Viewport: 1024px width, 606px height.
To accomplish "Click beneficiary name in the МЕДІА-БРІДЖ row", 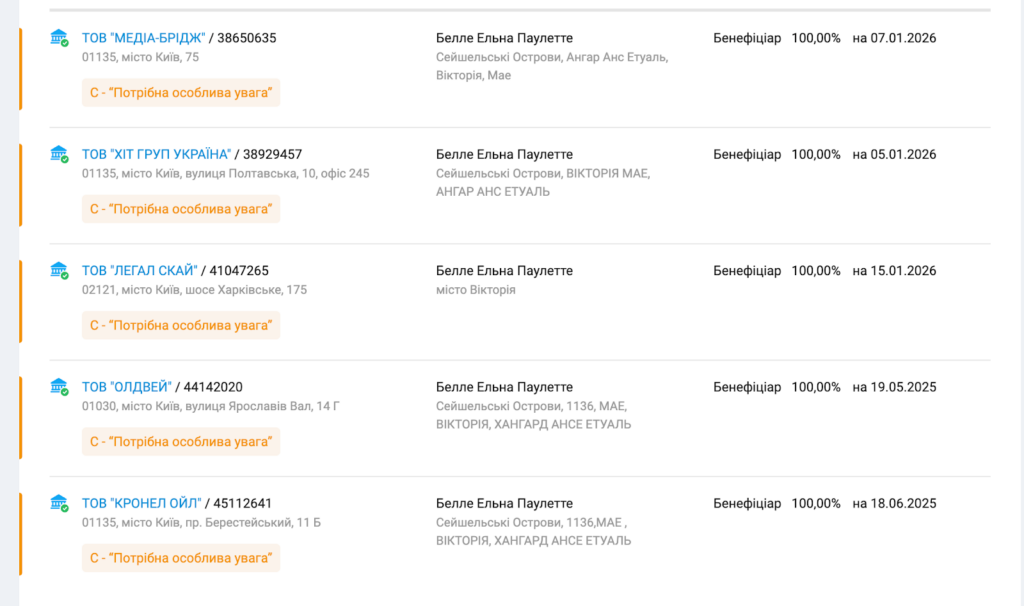I will click(x=504, y=38).
